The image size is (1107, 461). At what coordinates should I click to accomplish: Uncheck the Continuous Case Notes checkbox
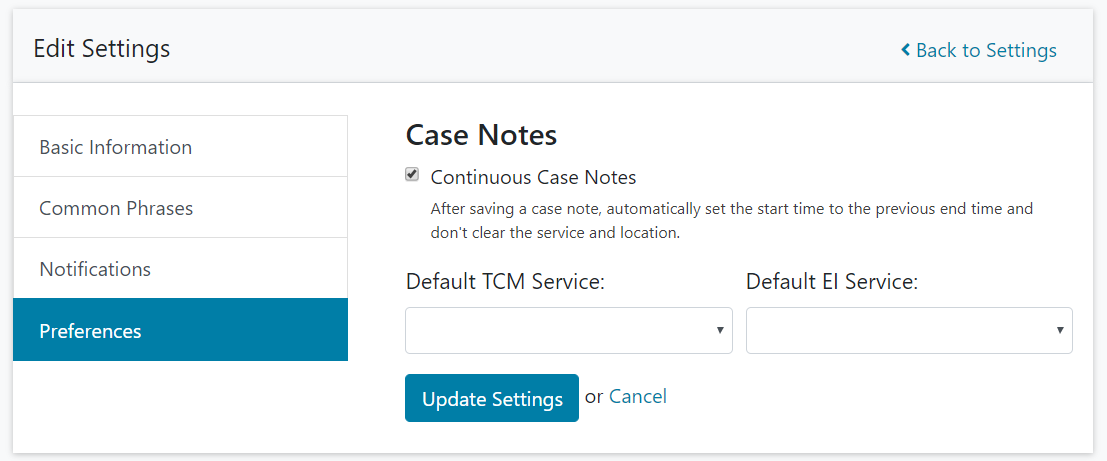(412, 175)
